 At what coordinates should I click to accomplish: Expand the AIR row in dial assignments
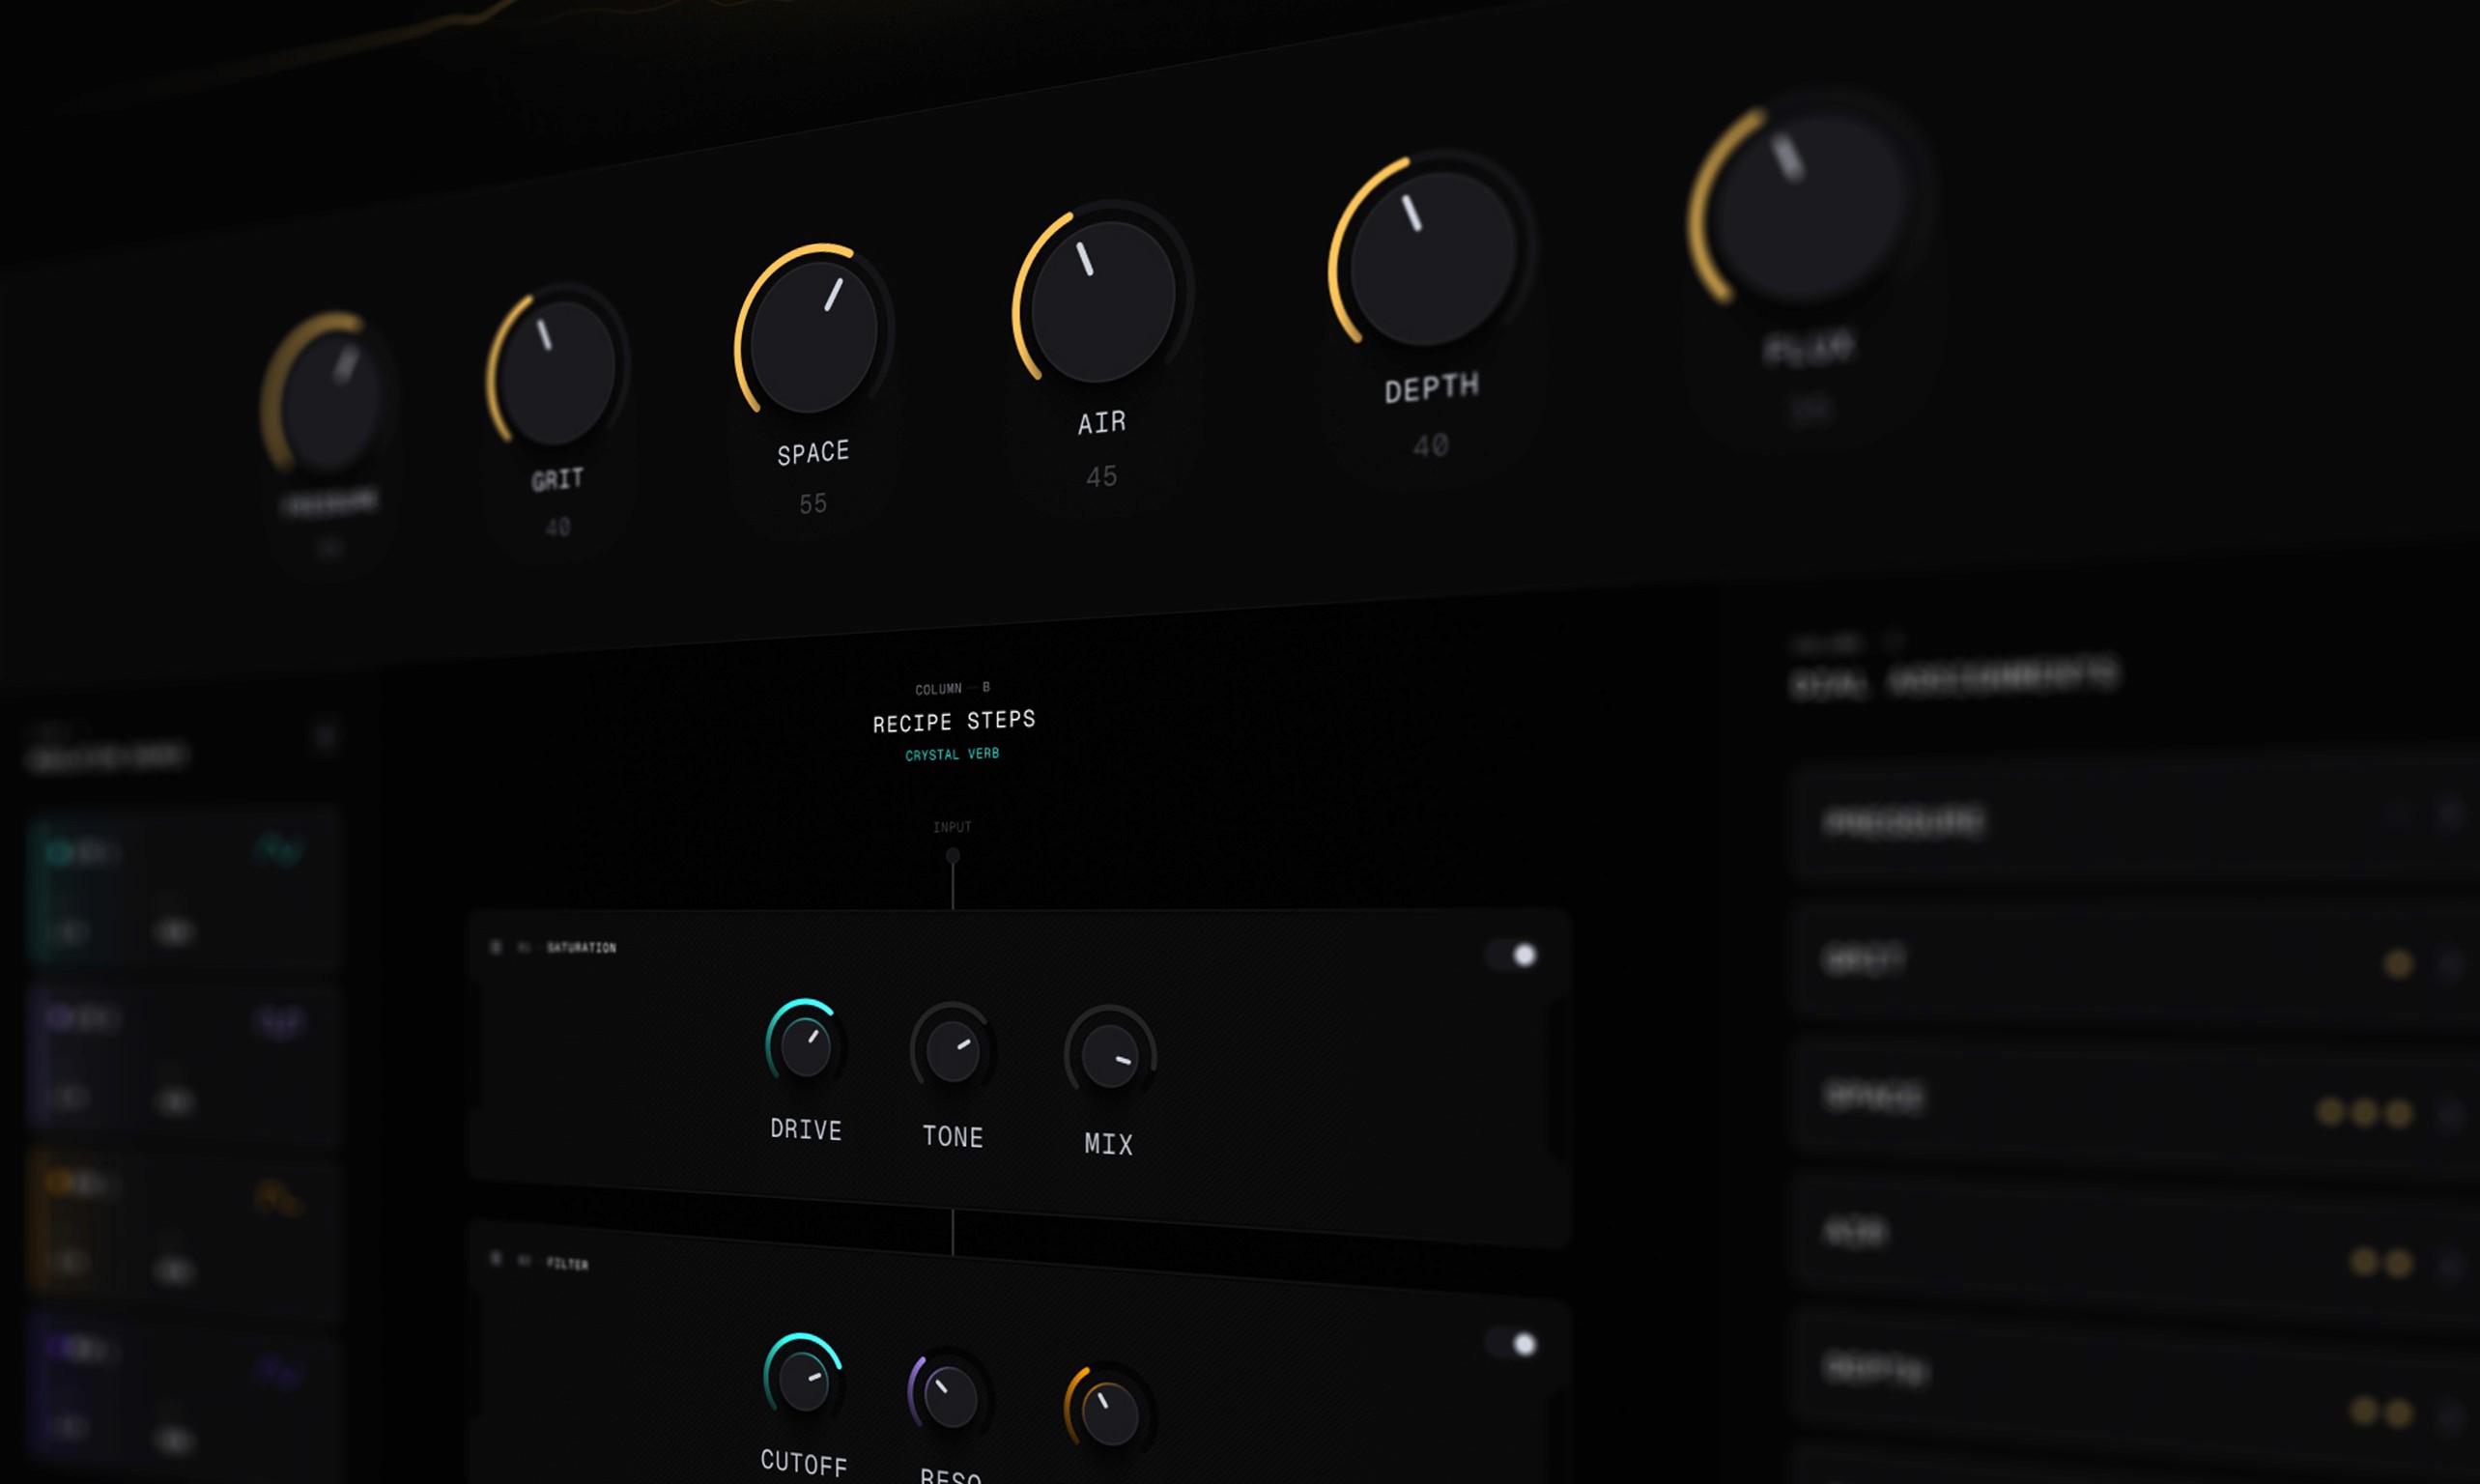[2450, 1264]
